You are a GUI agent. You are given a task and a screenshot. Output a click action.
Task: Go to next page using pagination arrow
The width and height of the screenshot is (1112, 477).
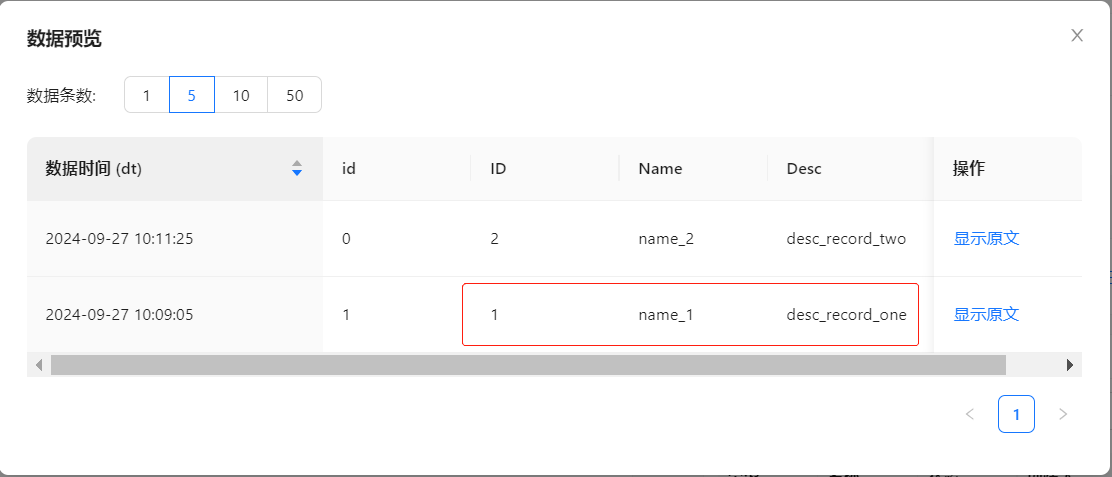1062,414
